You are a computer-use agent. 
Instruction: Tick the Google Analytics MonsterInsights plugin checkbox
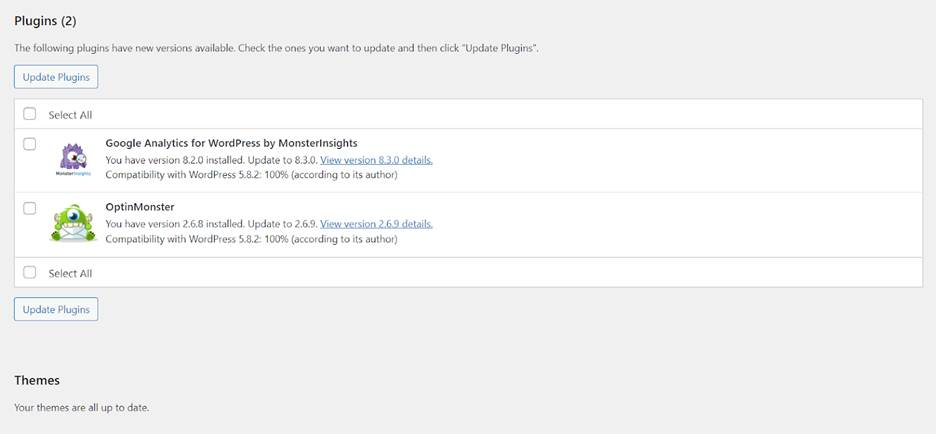(30, 144)
